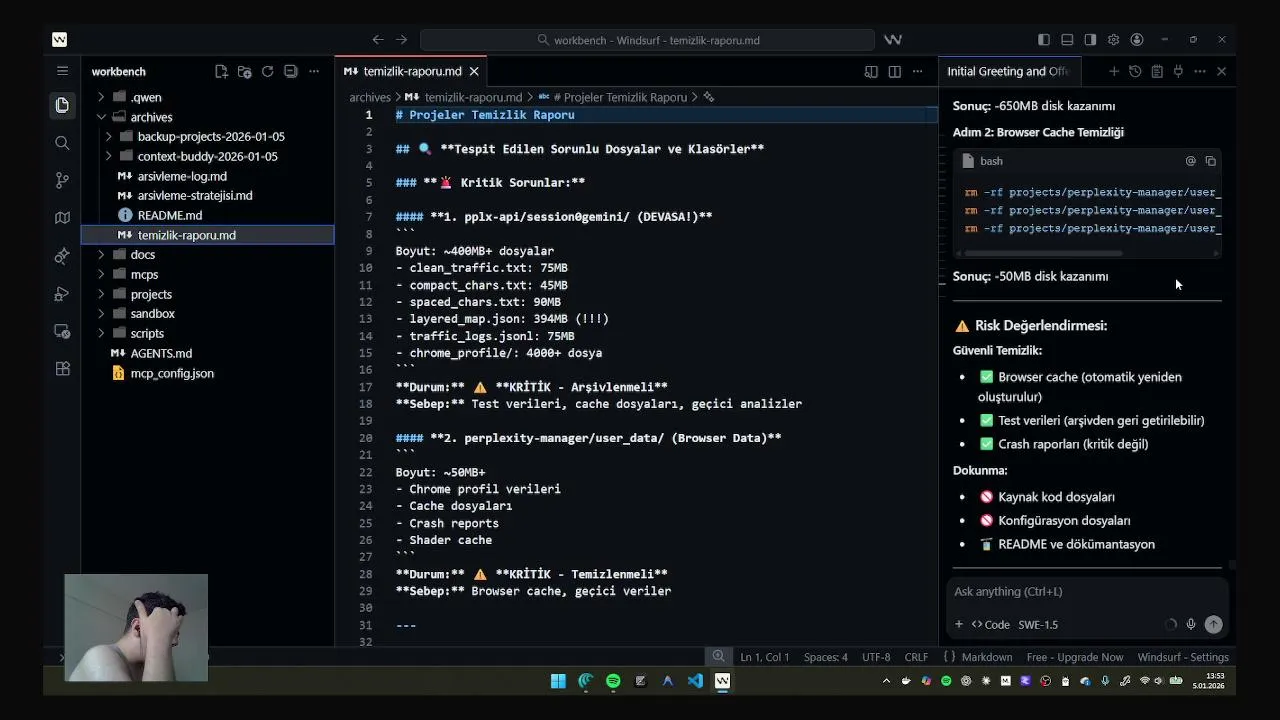1280x720 pixels.
Task: Open explorer more actions ellipsis
Action: coord(314,71)
